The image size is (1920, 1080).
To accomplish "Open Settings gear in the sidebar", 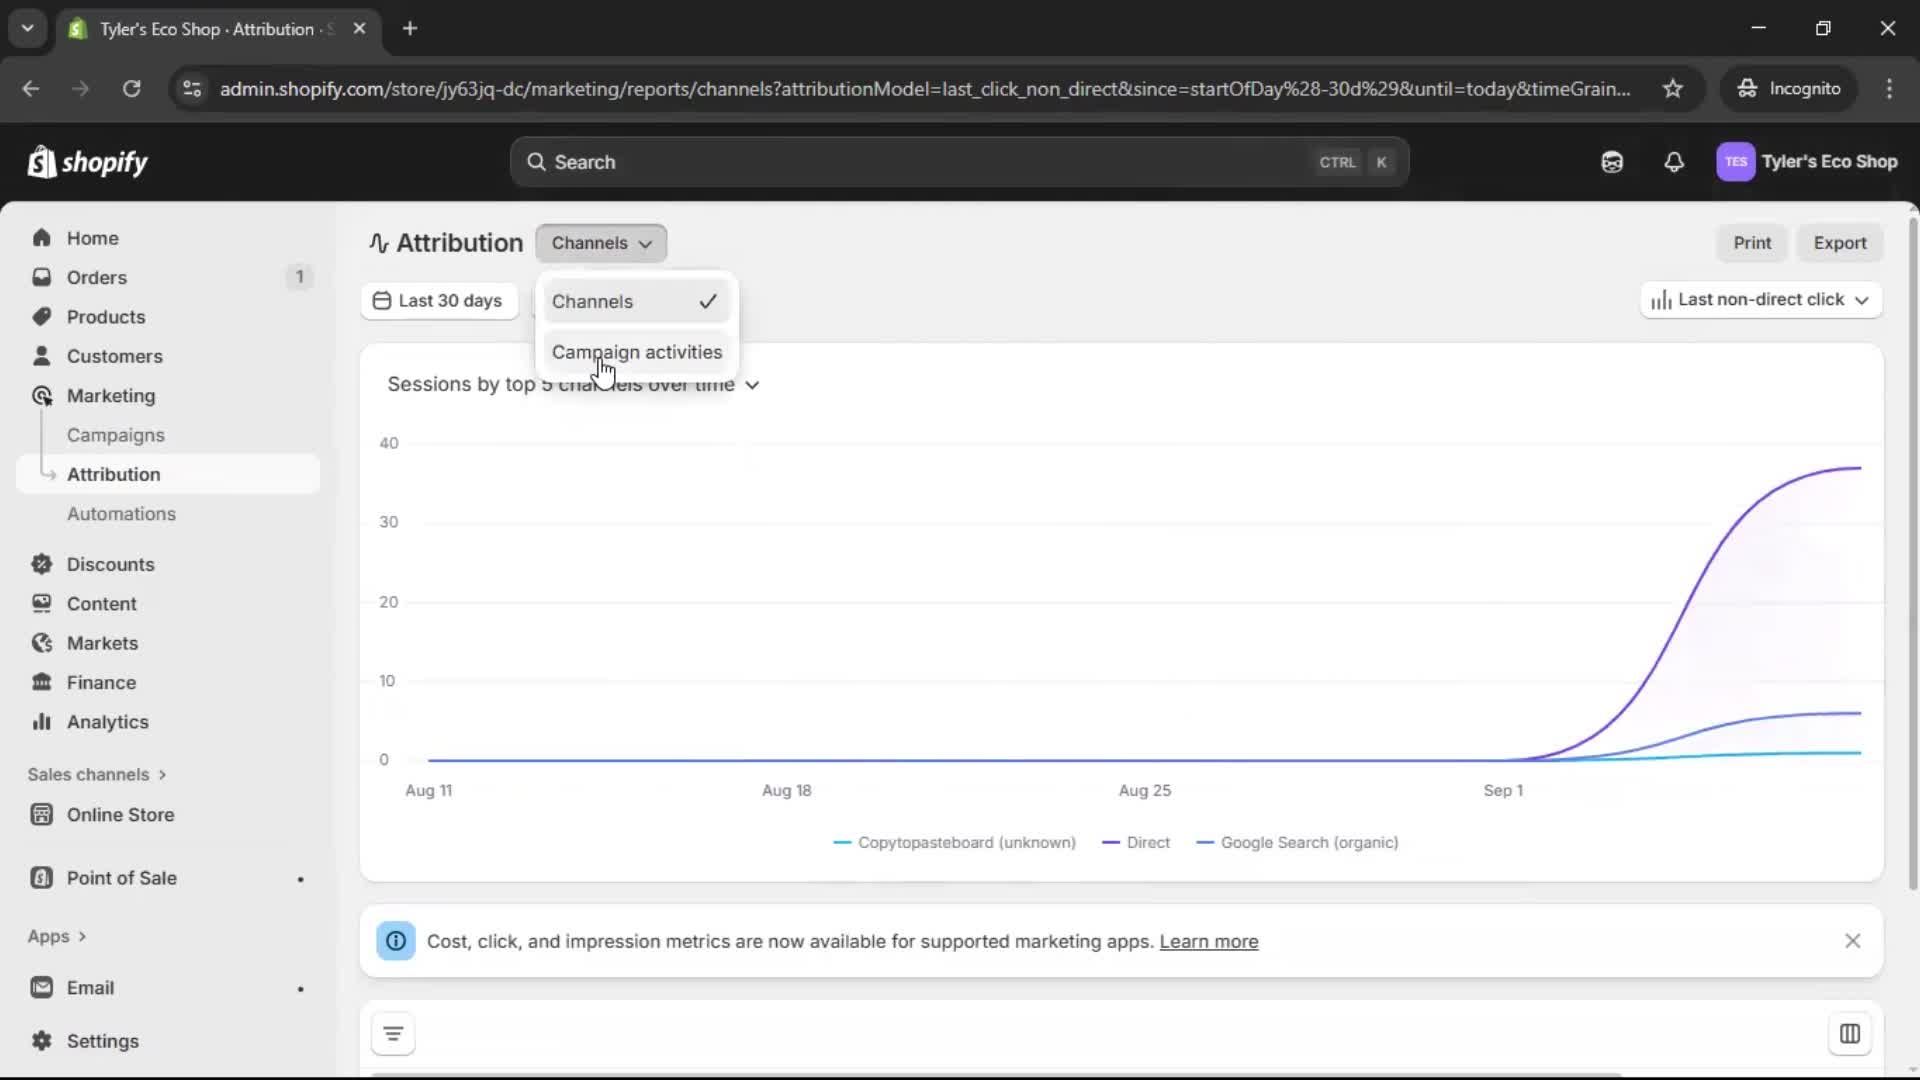I will tap(102, 1041).
